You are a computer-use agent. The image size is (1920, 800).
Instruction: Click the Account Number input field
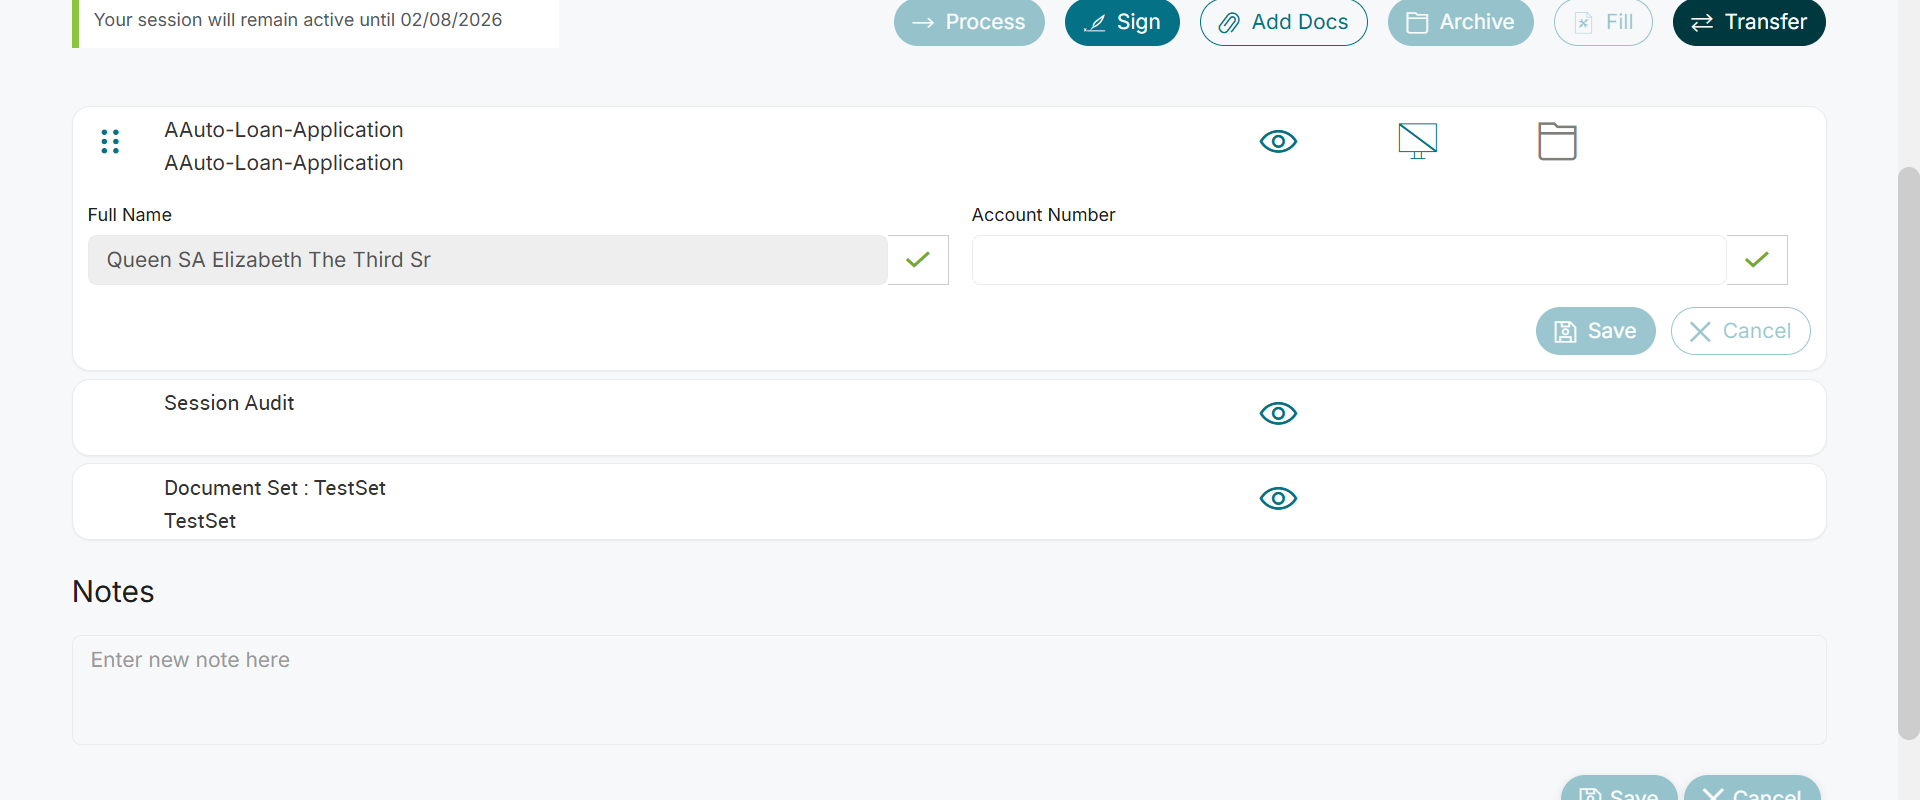[x=1348, y=260]
